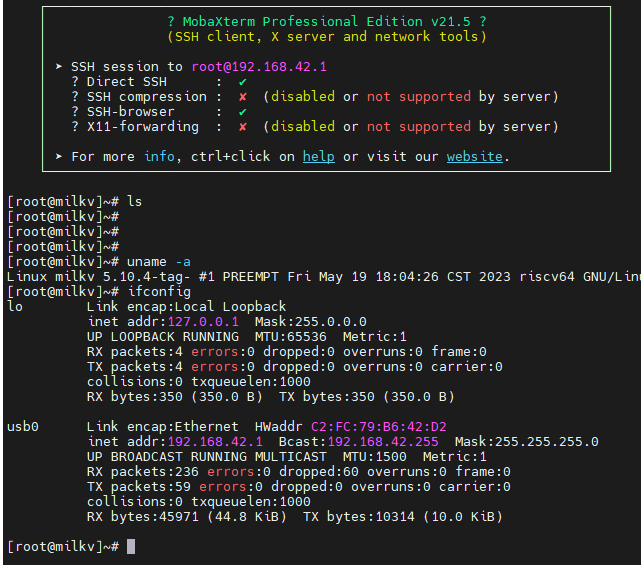The height and width of the screenshot is (565, 641).
Task: Click the root@192.168.42.1 session address
Action: (259, 67)
